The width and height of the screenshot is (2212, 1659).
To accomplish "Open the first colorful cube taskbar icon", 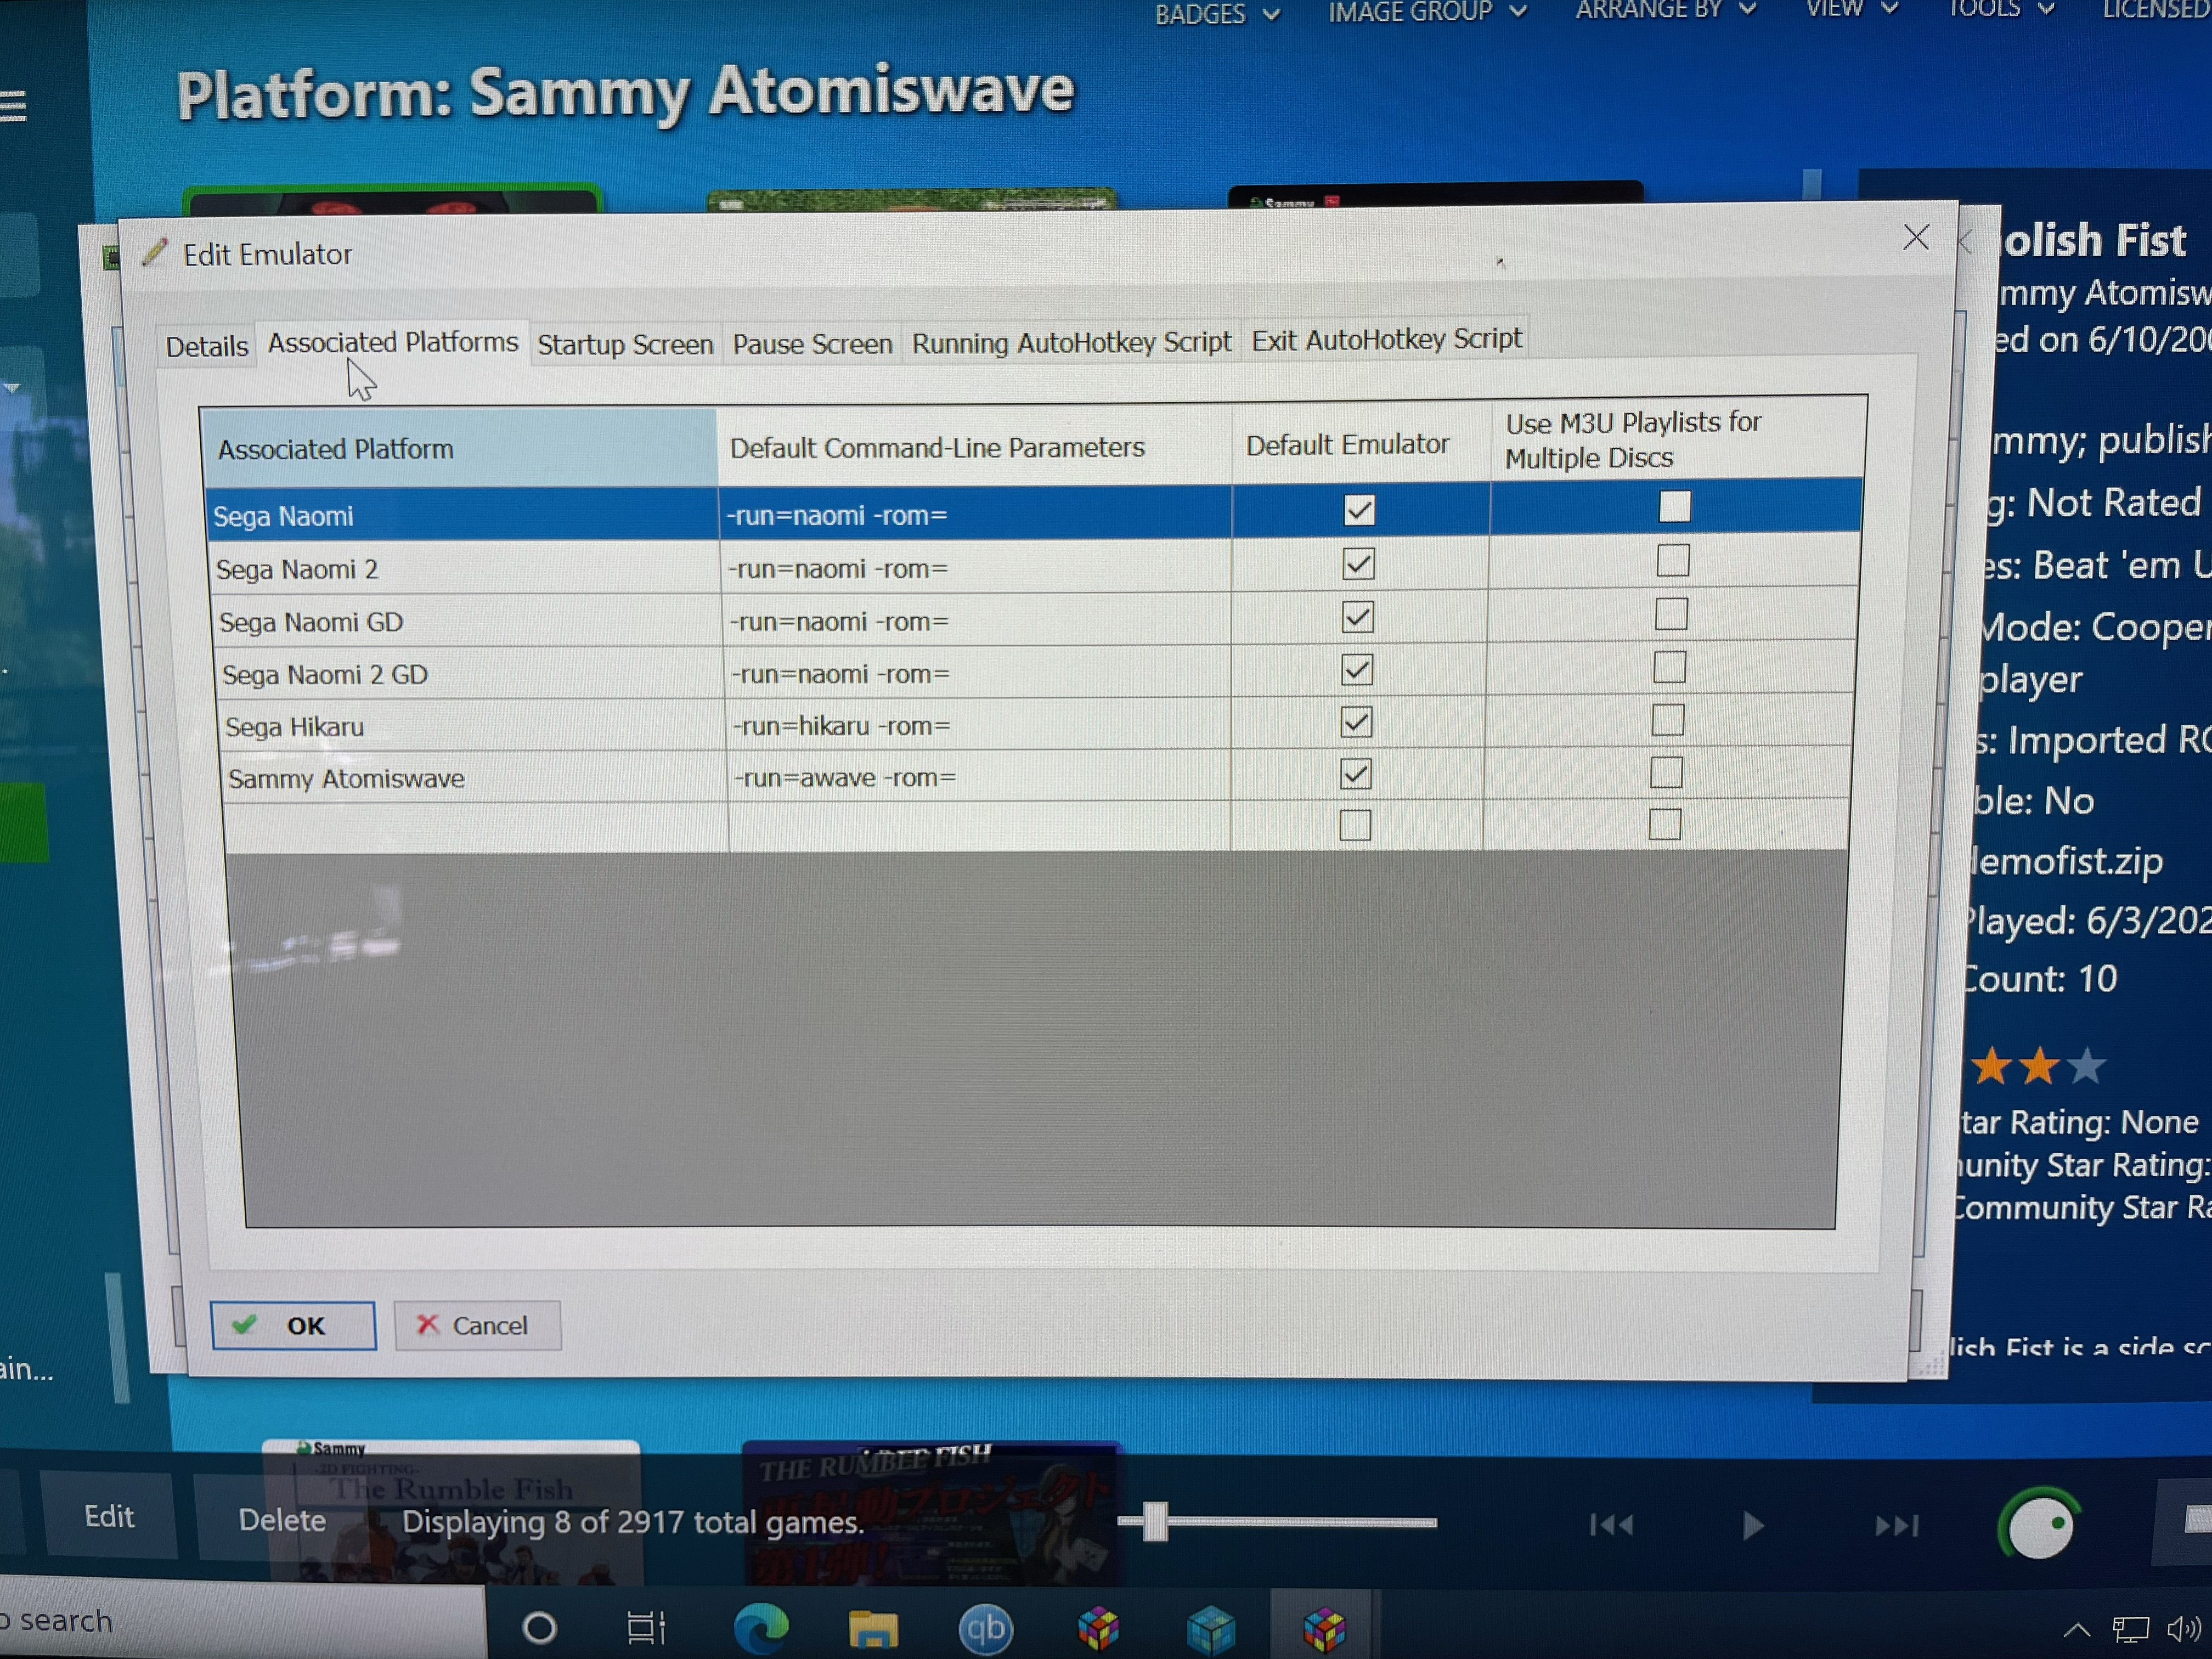I will coord(1098,1628).
